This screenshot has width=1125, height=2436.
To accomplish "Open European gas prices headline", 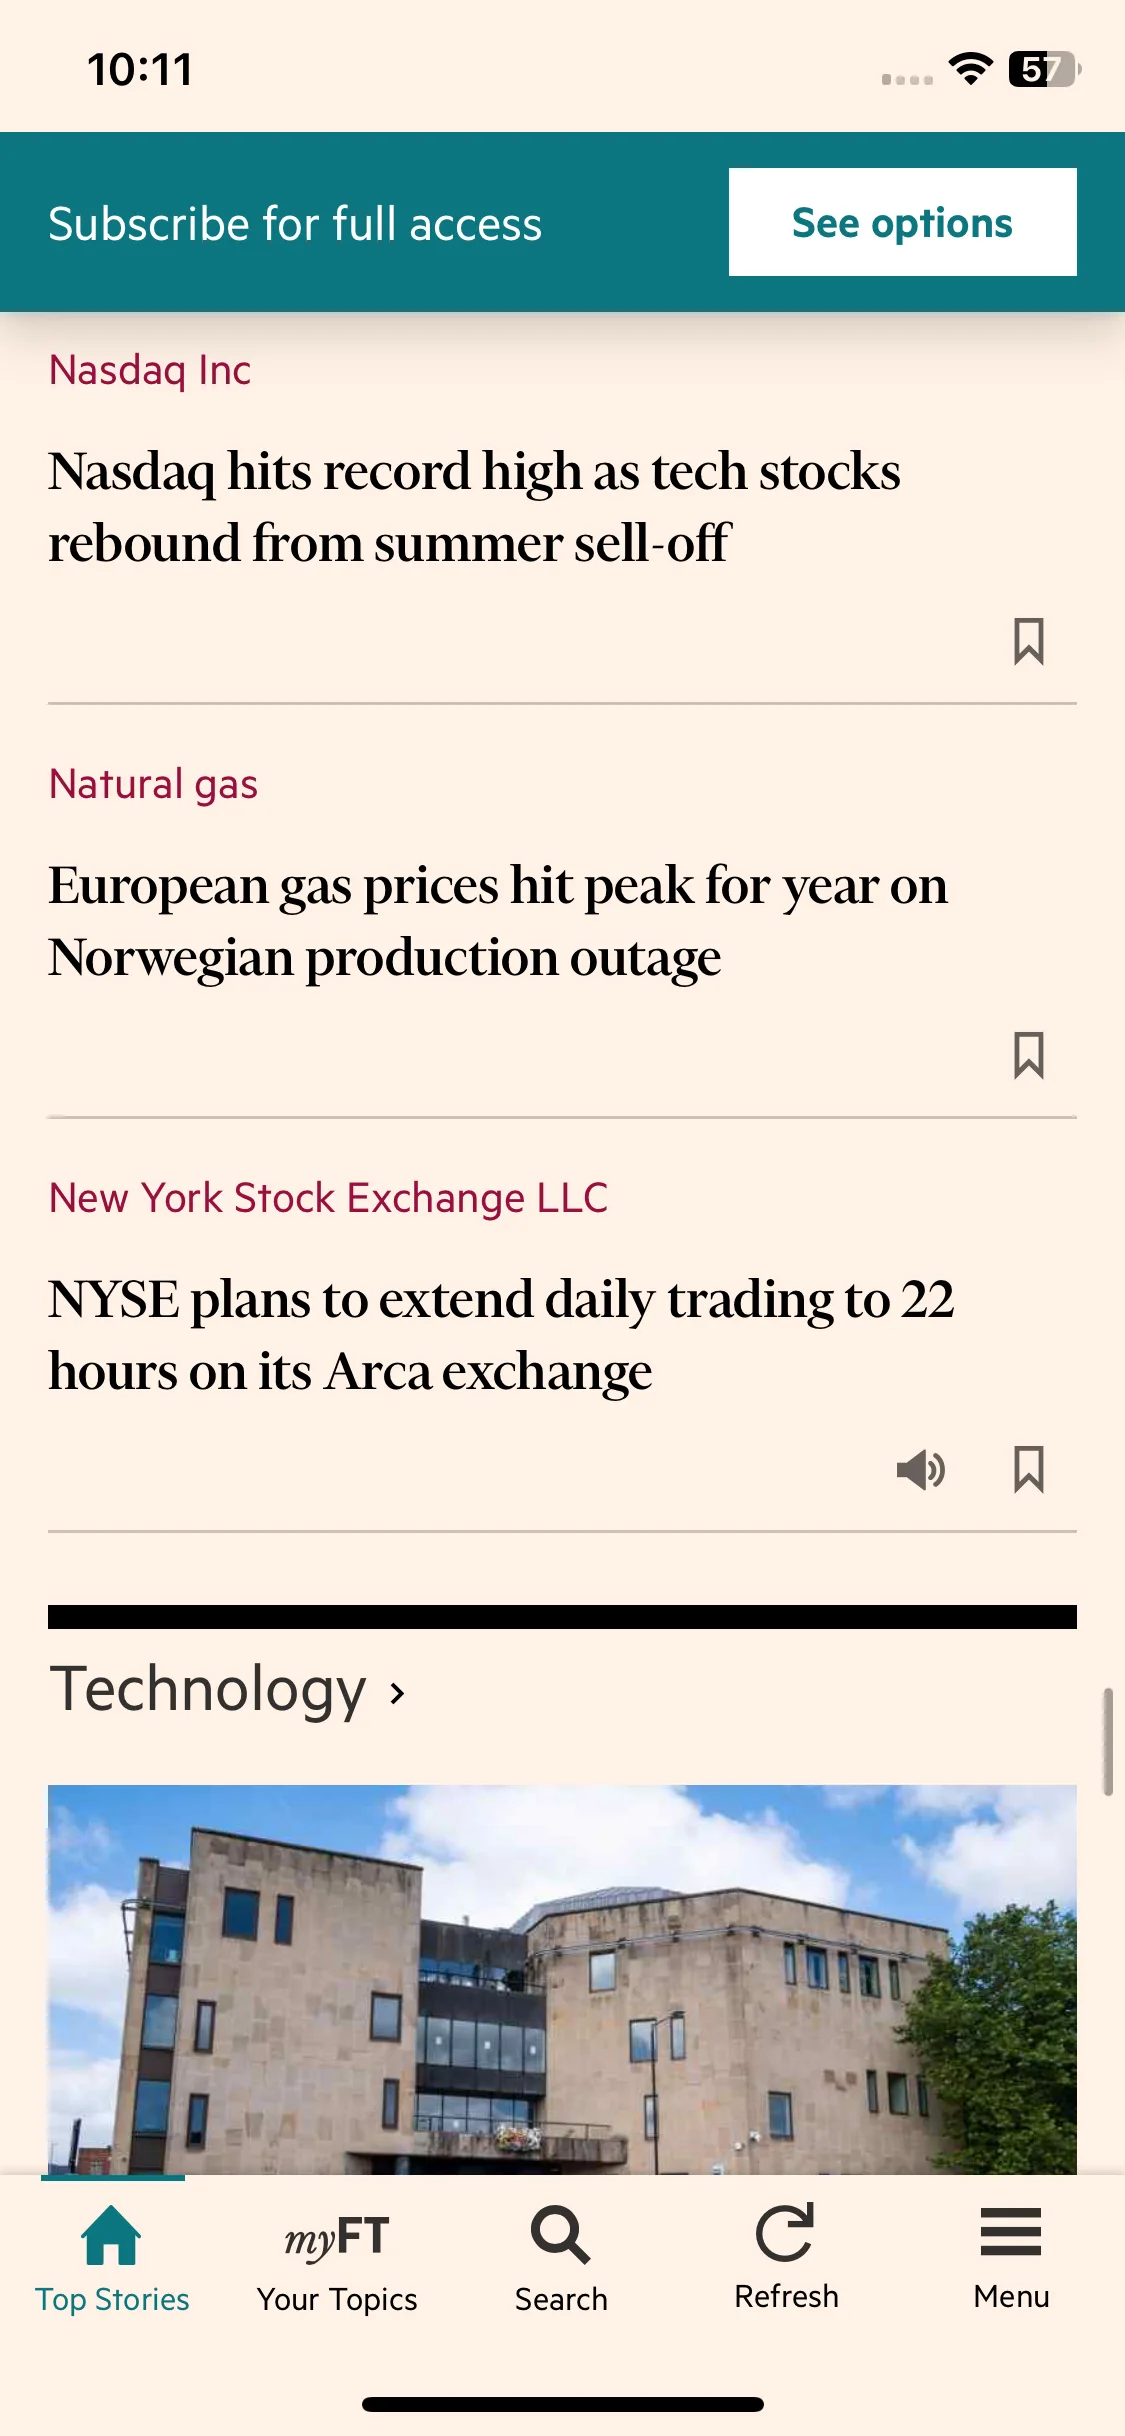I will (498, 921).
